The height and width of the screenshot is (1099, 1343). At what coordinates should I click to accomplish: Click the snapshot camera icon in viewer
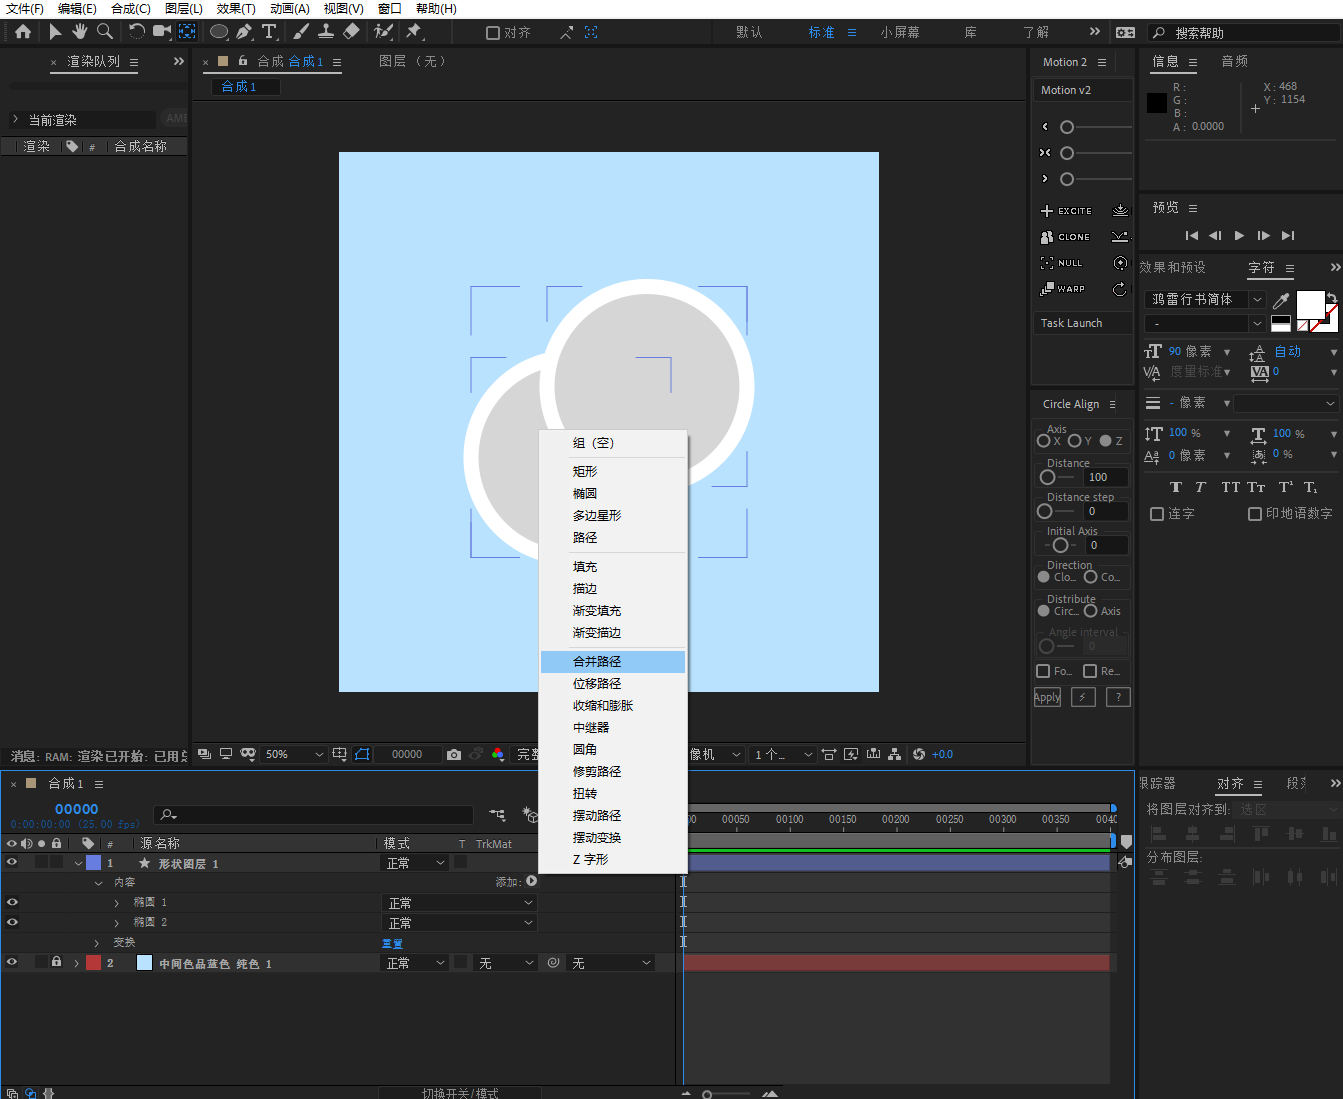tap(454, 754)
